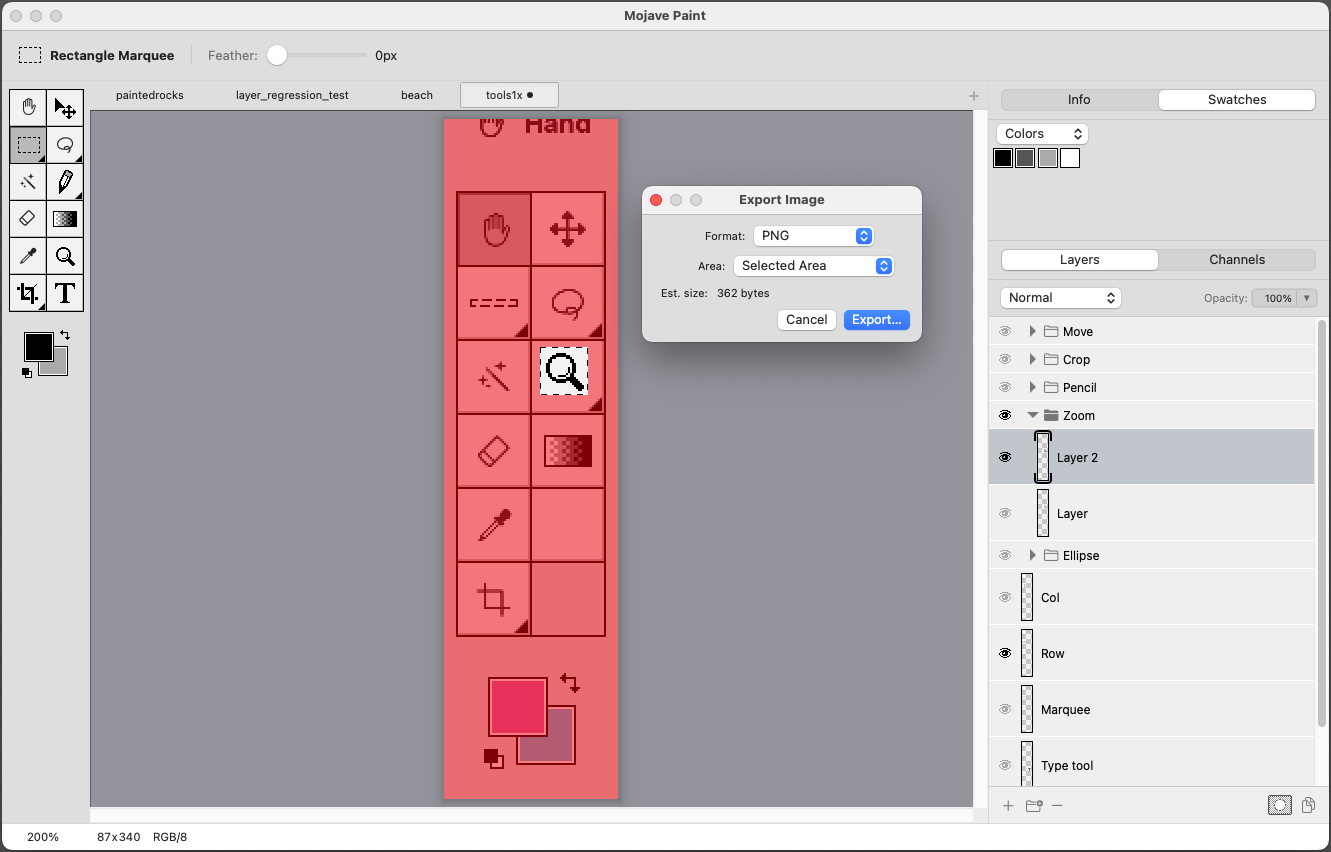The image size is (1331, 852).
Task: Select the Hand tool in the toolbox
Action: (x=28, y=108)
